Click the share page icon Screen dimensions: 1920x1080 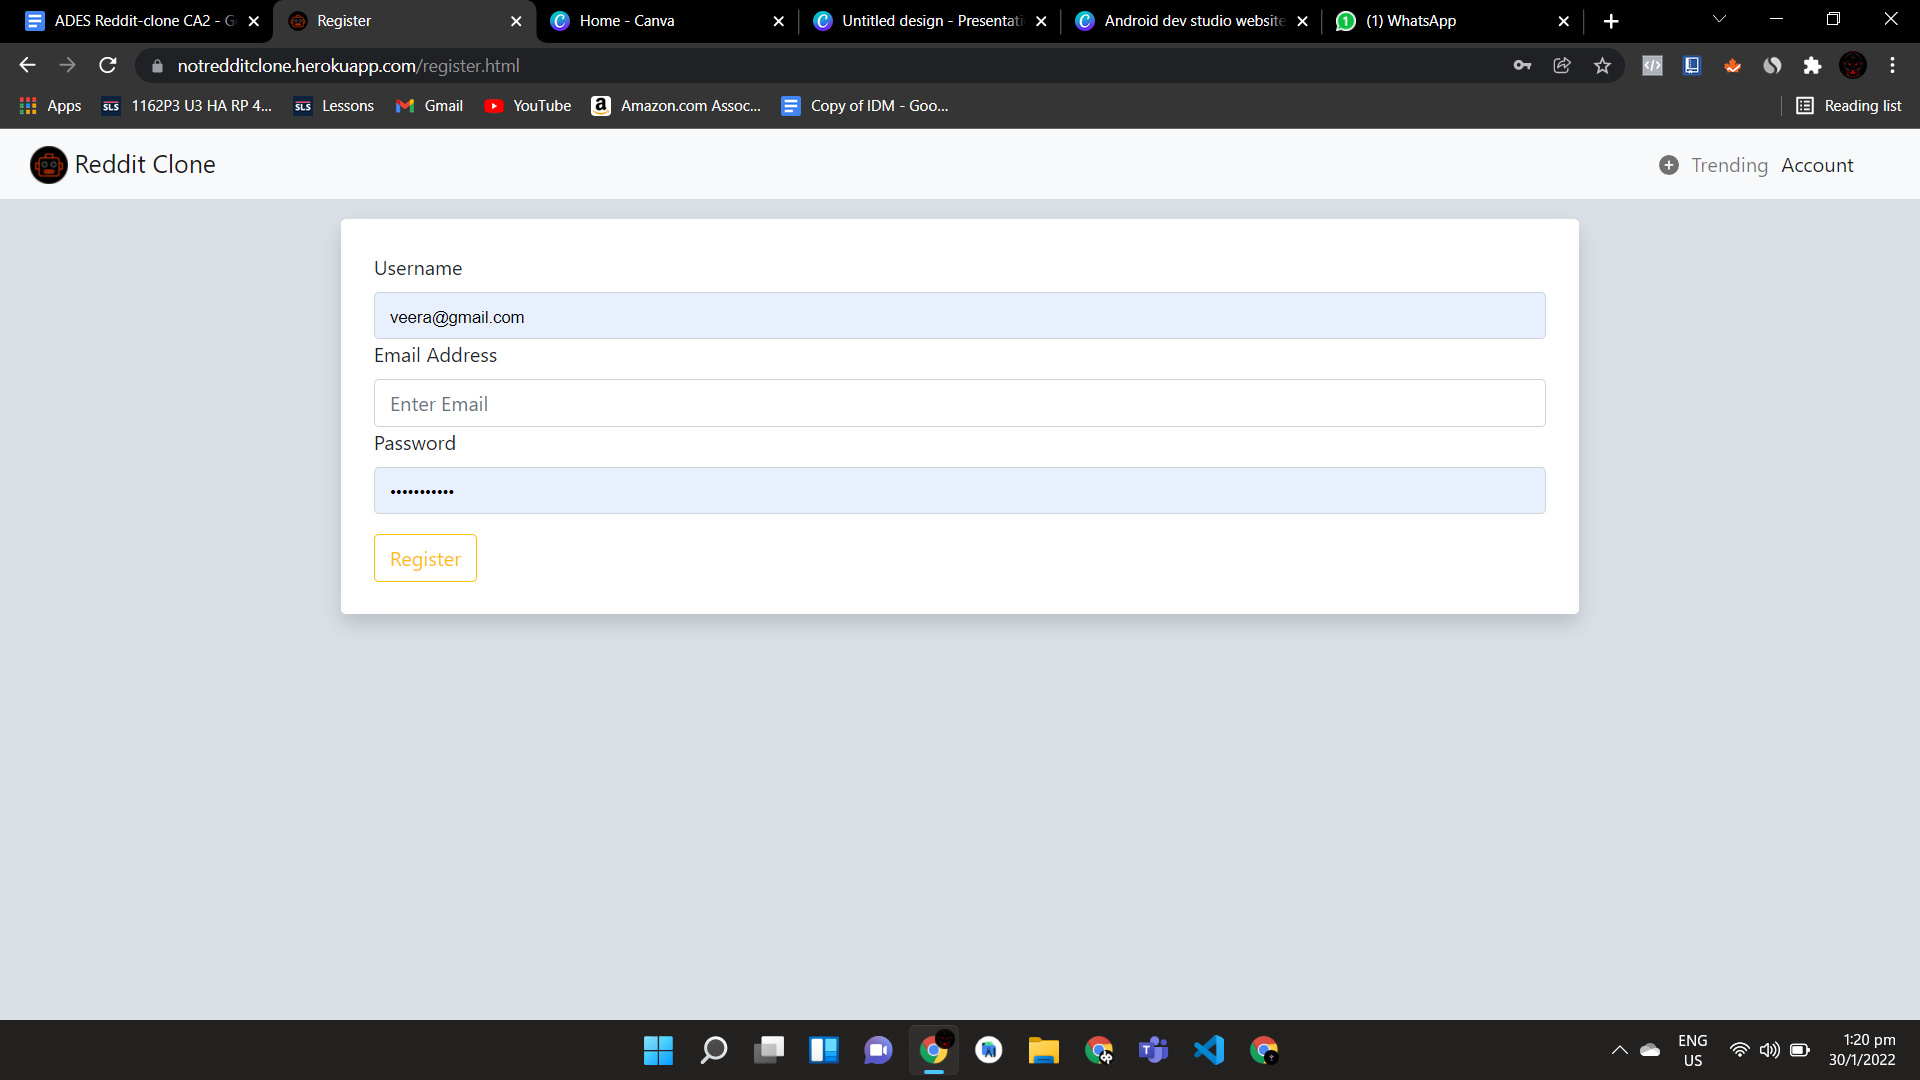coord(1562,66)
